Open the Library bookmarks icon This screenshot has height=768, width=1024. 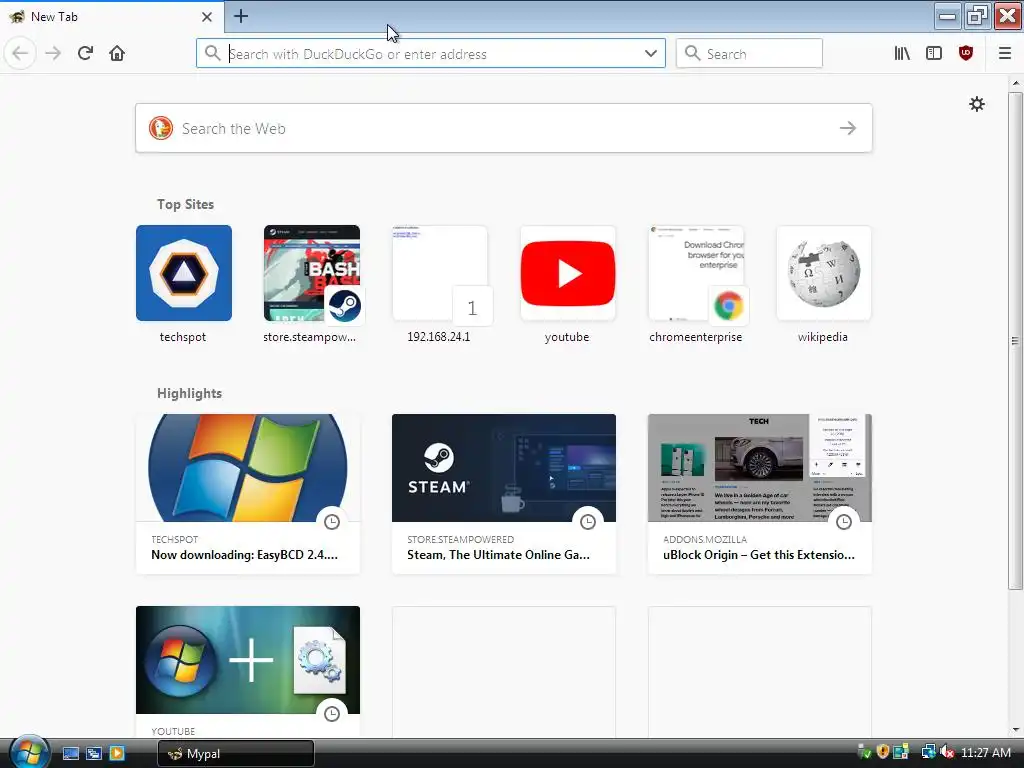pyautogui.click(x=902, y=53)
